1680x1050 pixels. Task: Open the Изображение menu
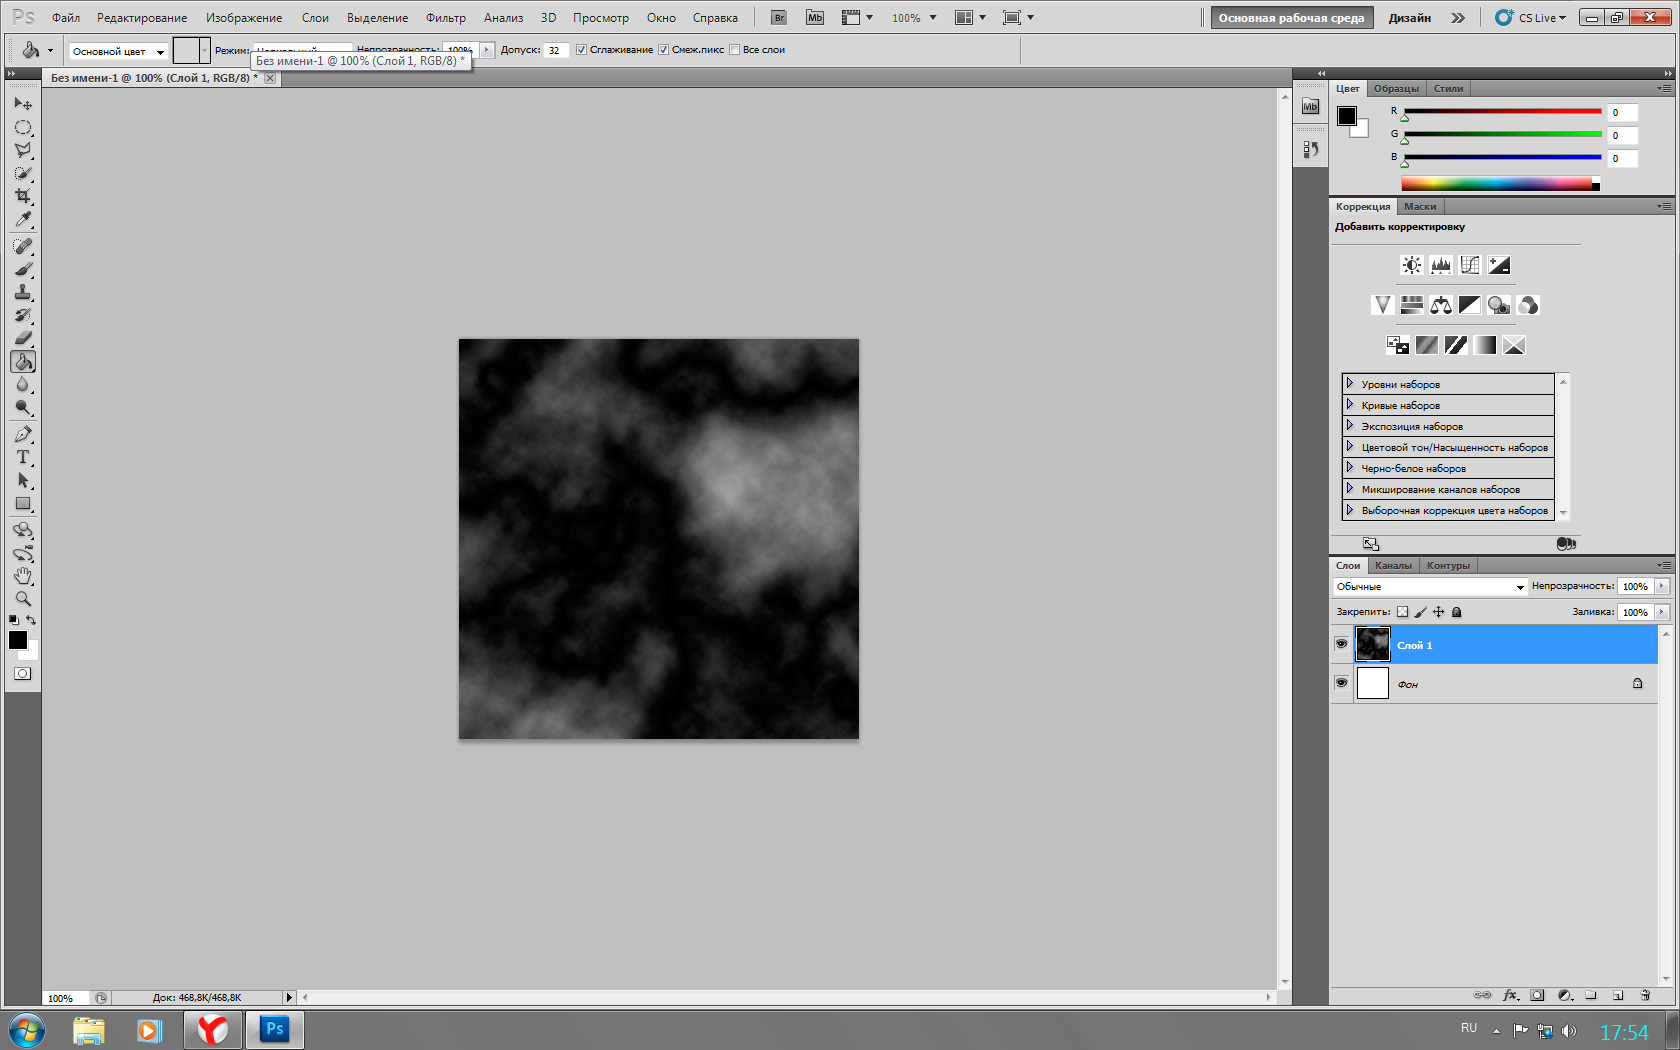[x=244, y=18]
